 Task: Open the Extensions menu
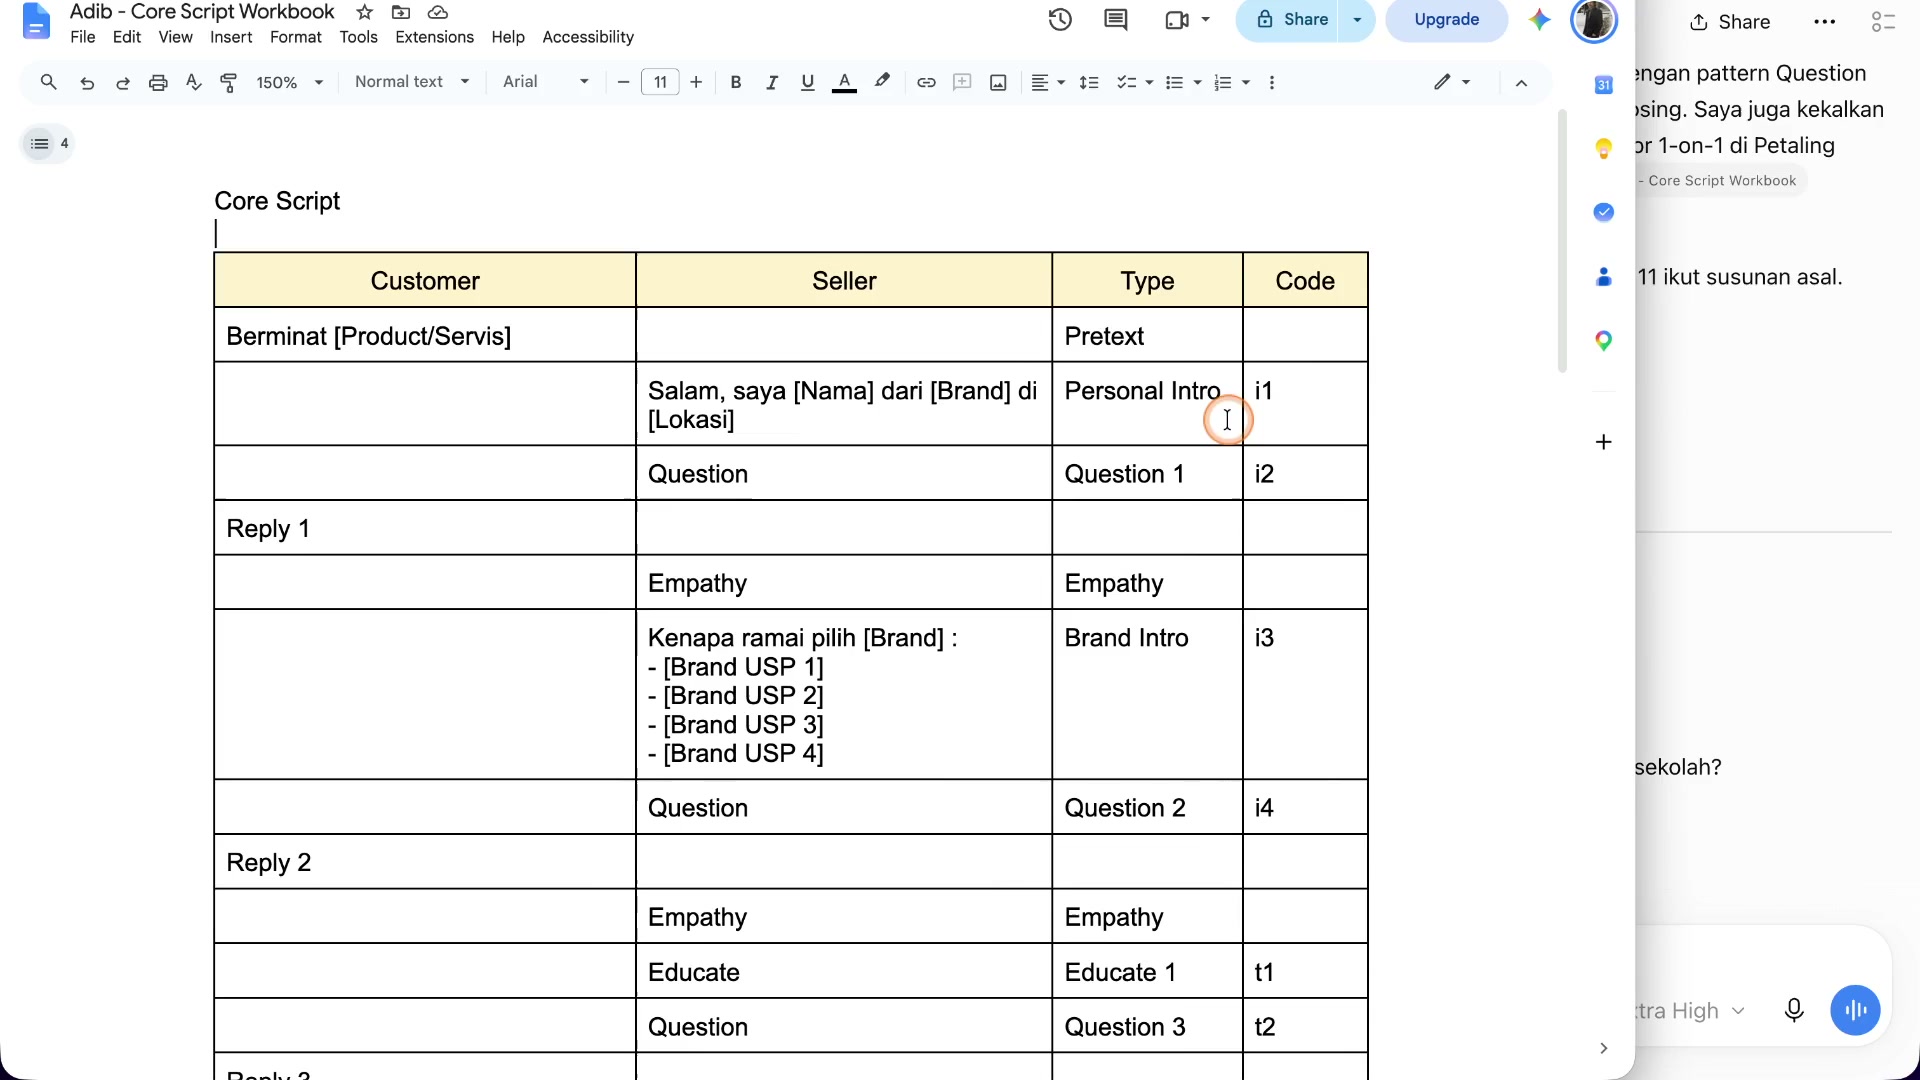(435, 37)
